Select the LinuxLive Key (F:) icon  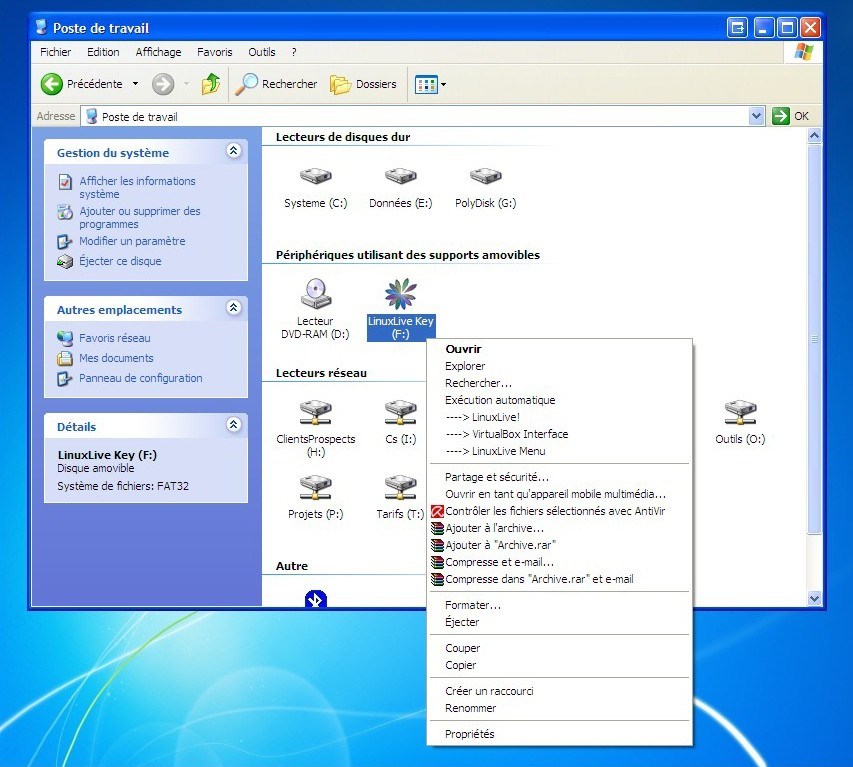tap(399, 295)
